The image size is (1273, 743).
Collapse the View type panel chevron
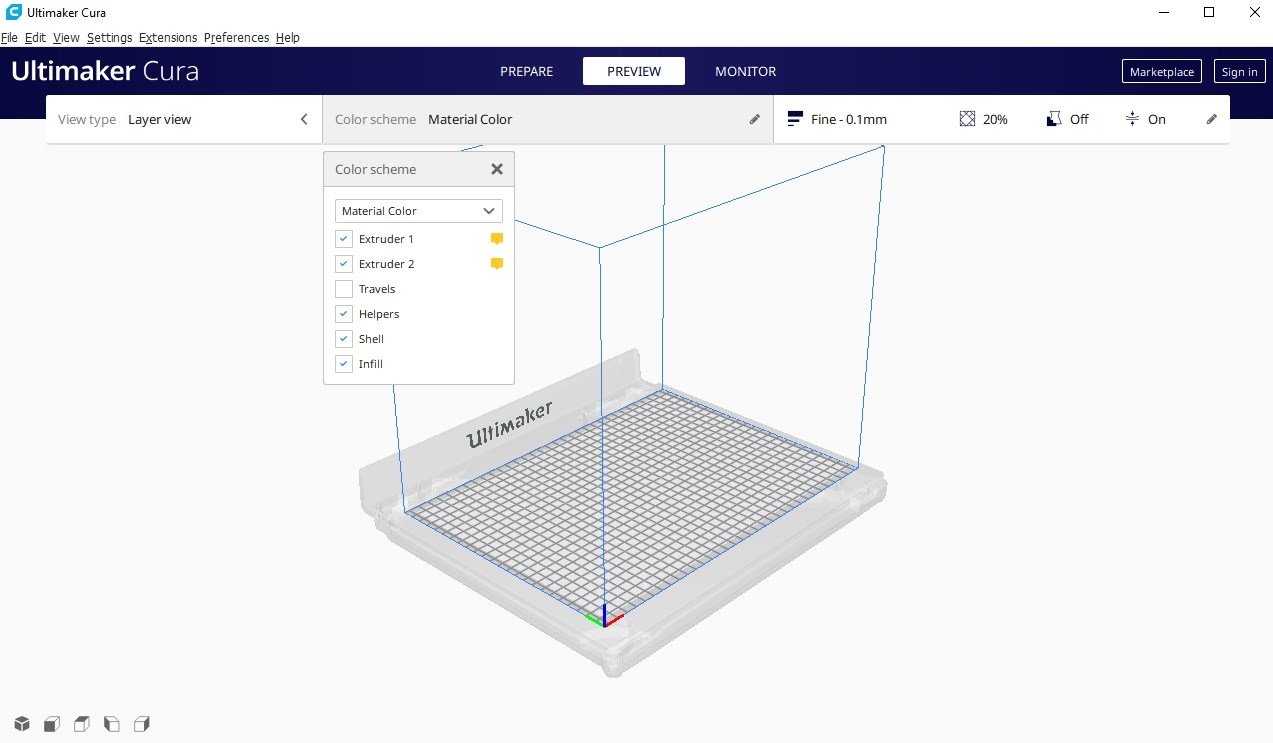(304, 119)
